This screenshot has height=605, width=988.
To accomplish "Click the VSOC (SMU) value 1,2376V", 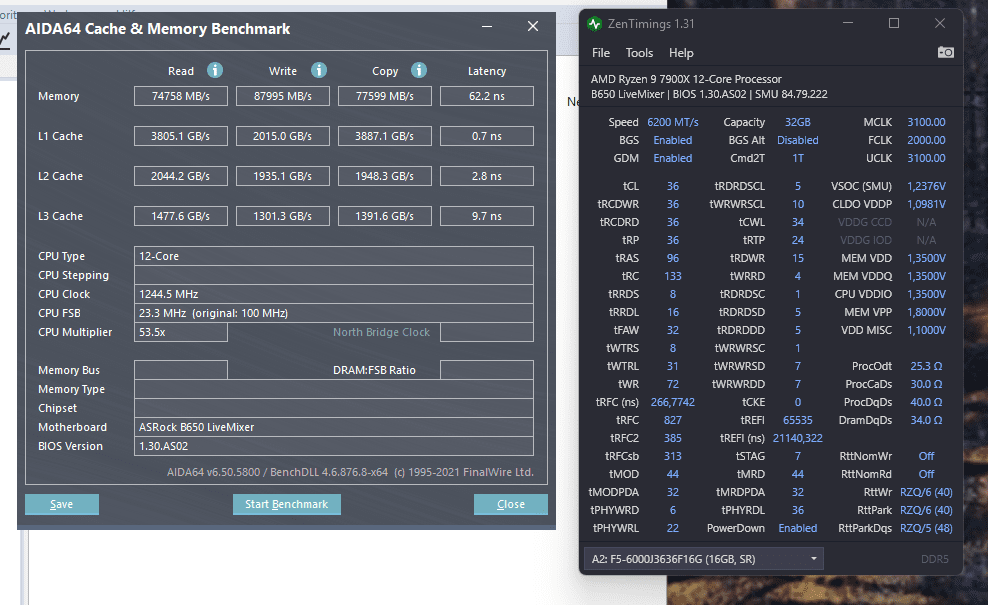I will tap(926, 187).
